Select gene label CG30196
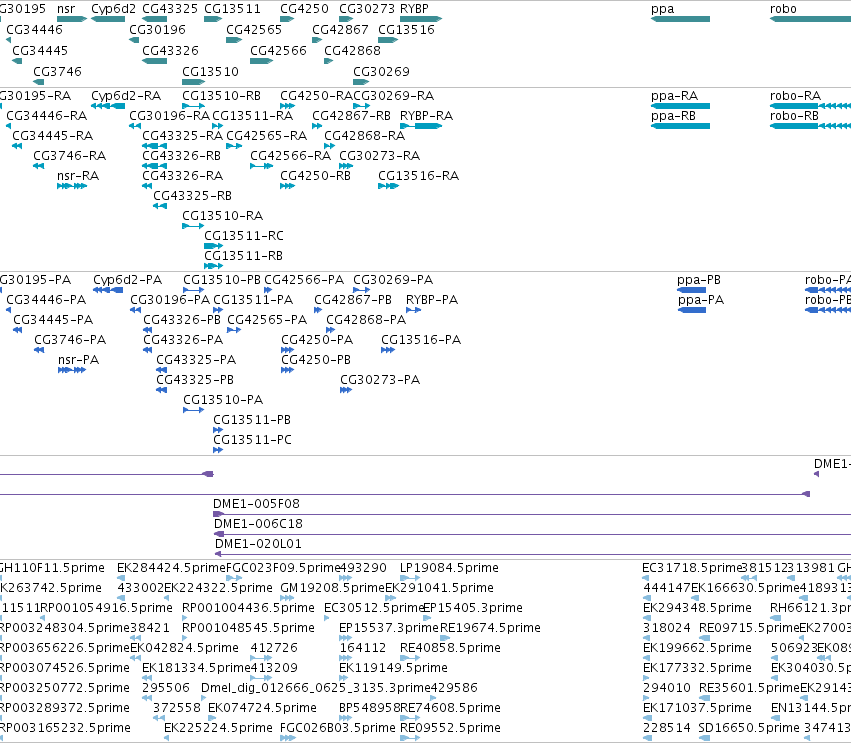Screen dimensions: 851x743 click(157, 29)
